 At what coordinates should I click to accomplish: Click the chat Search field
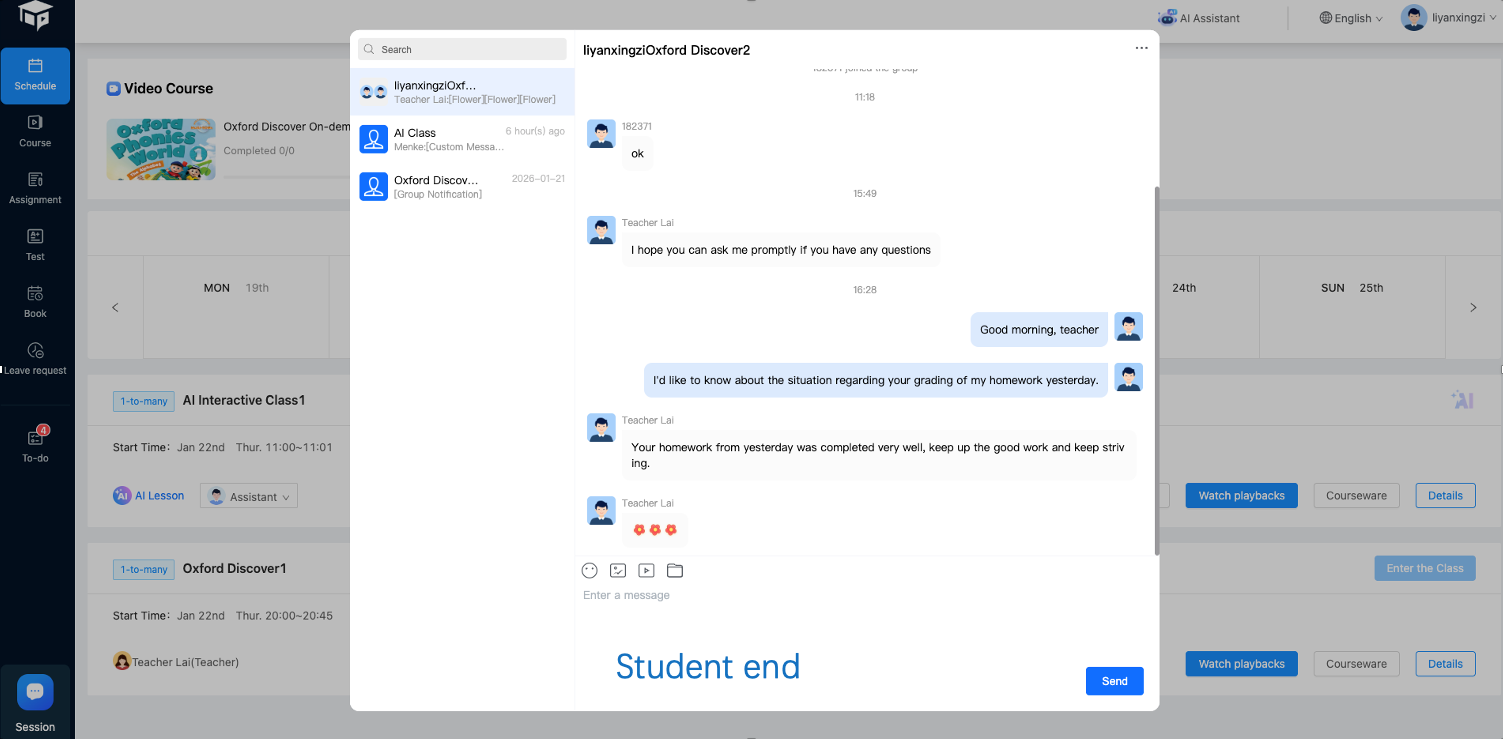click(463, 49)
